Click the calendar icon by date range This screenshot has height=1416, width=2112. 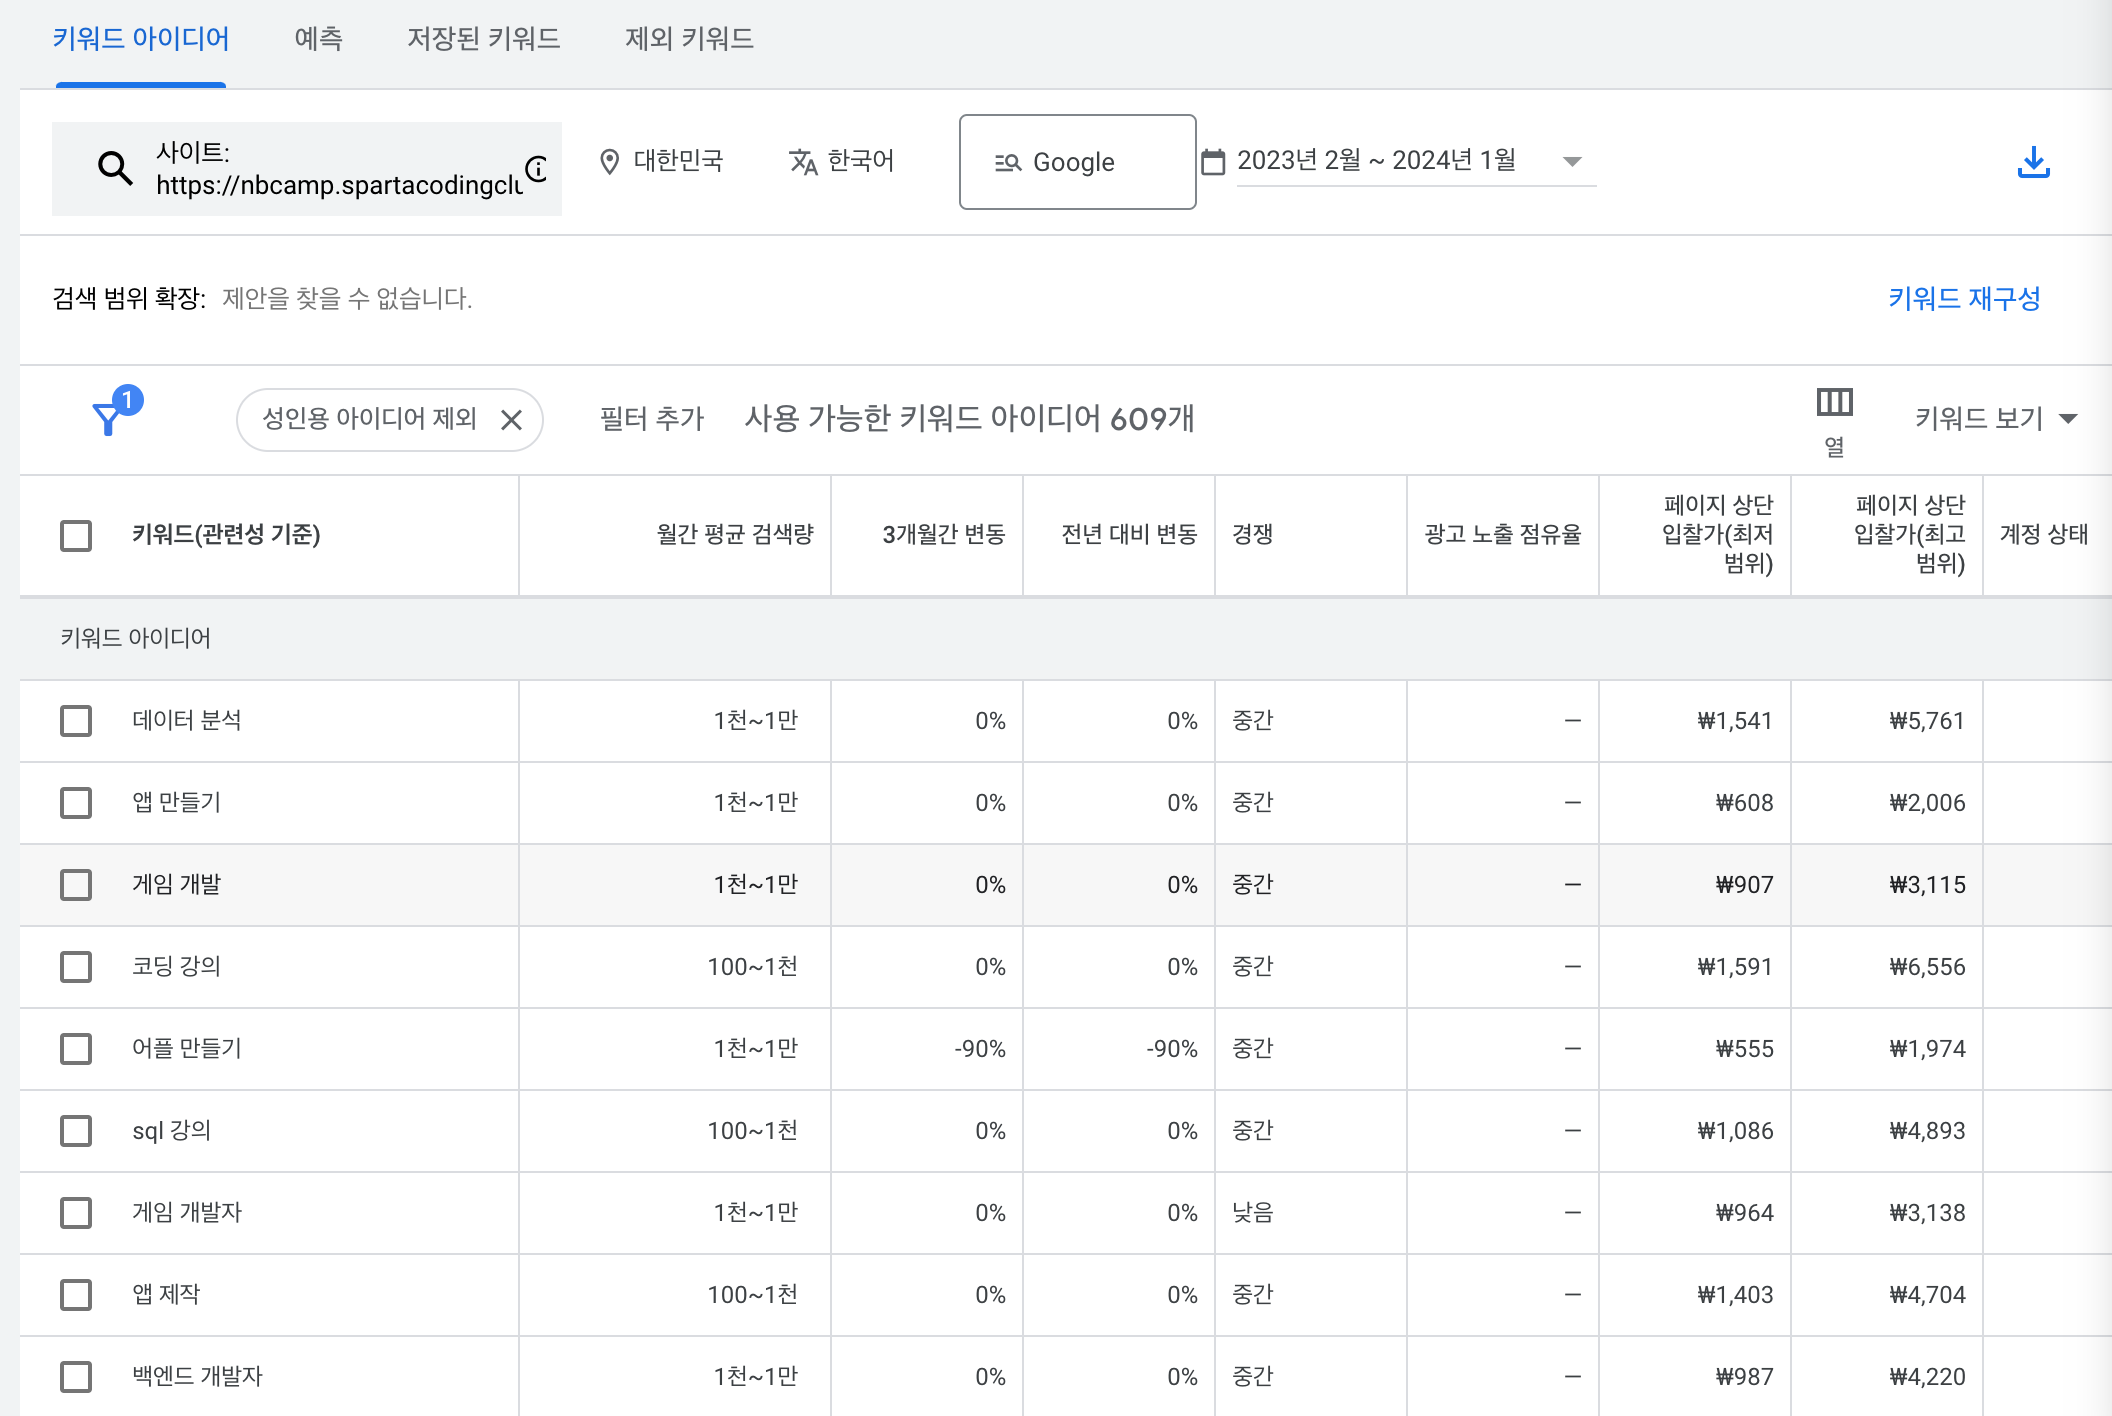(x=1213, y=161)
